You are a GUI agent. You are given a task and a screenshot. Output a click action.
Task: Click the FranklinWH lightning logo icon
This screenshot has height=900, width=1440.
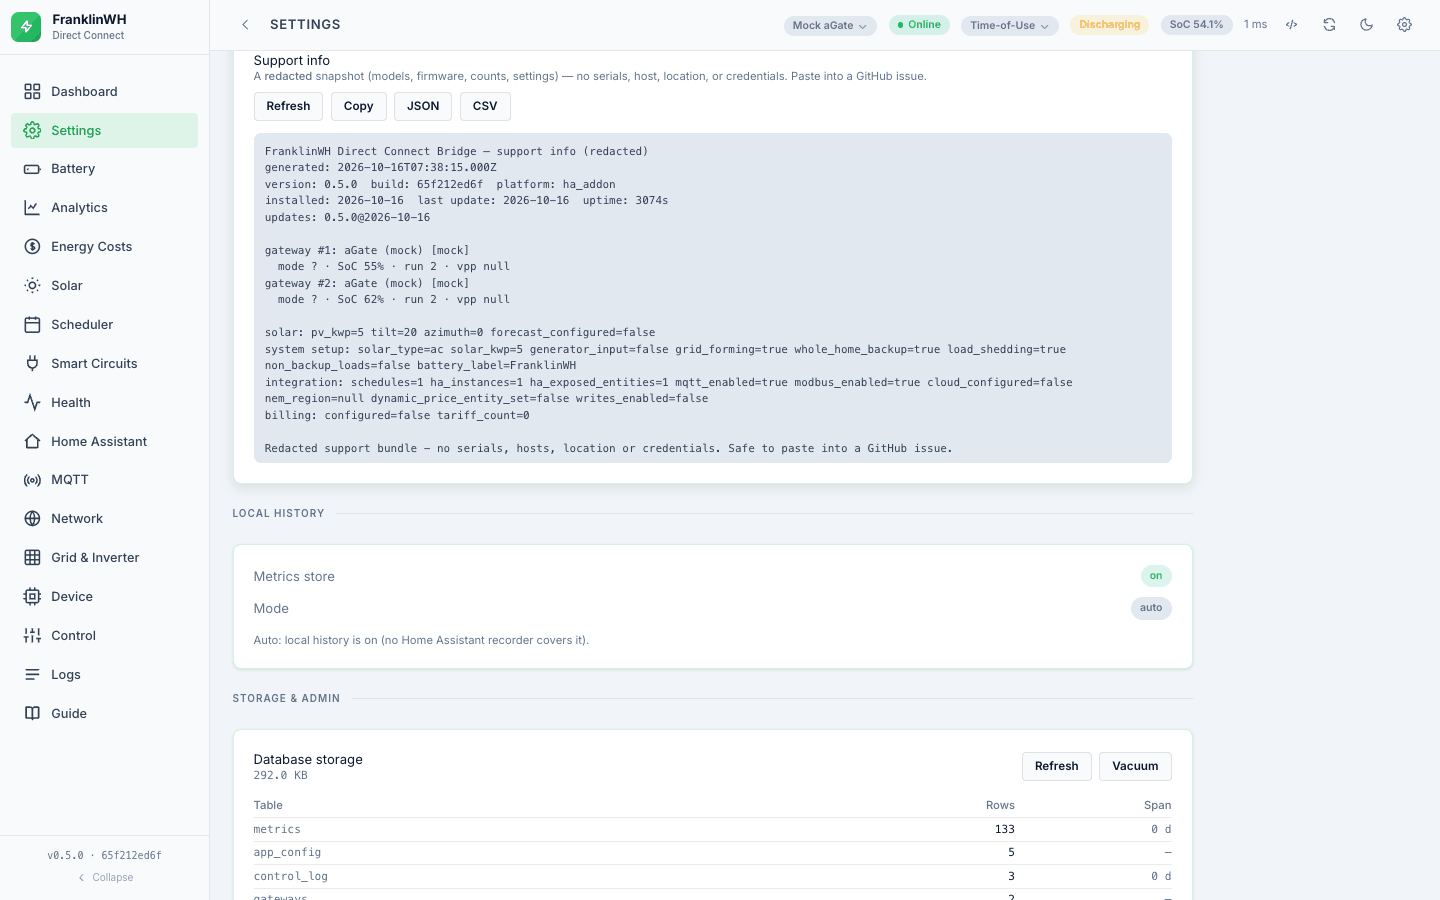point(26,27)
